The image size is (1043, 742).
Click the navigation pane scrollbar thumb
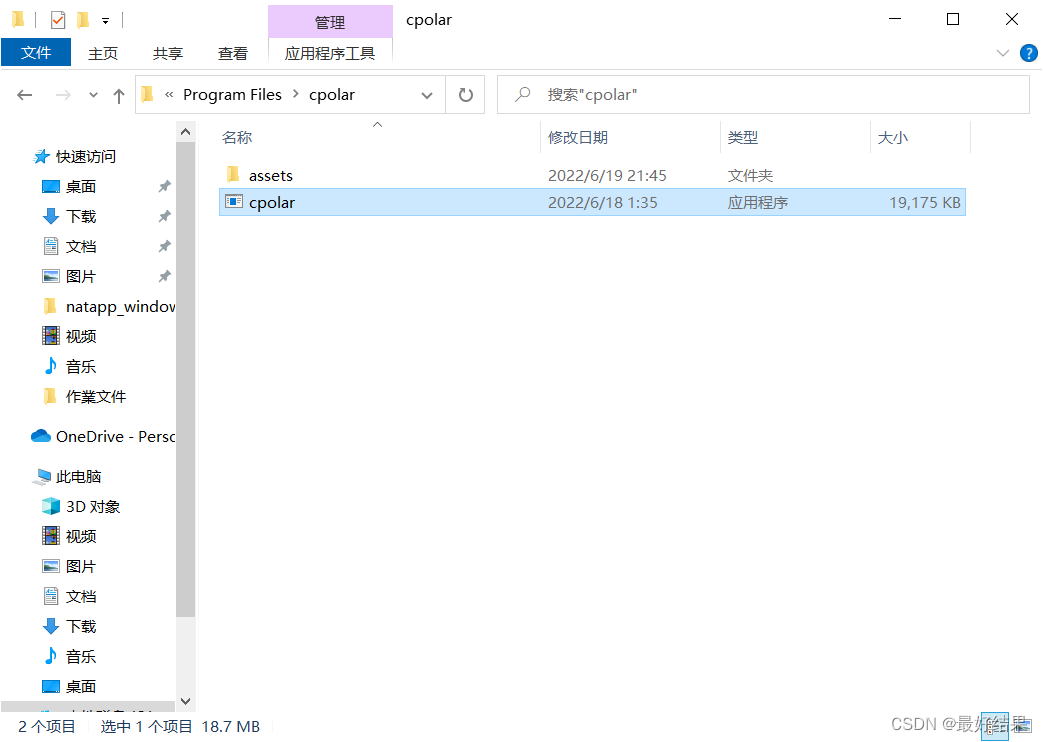coord(186,379)
